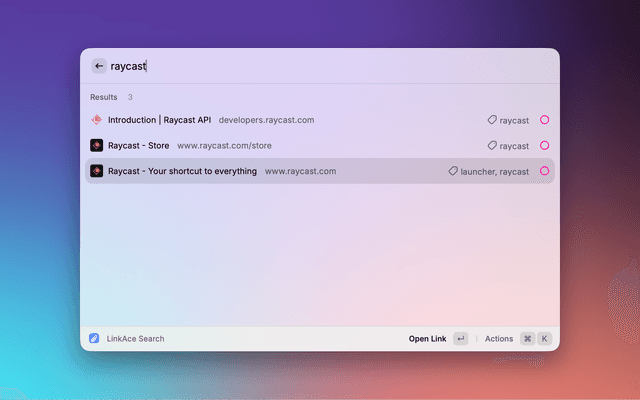The width and height of the screenshot is (640, 400).
Task: Click the Raycast - Store favicon icon
Action: [96, 145]
